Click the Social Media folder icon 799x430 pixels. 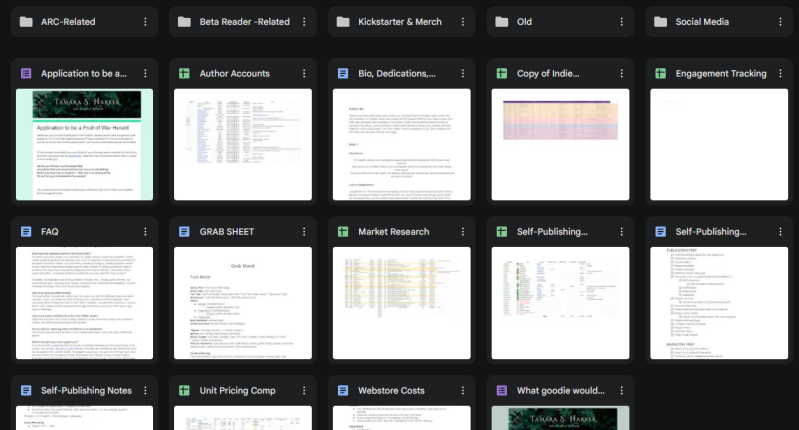tap(660, 22)
